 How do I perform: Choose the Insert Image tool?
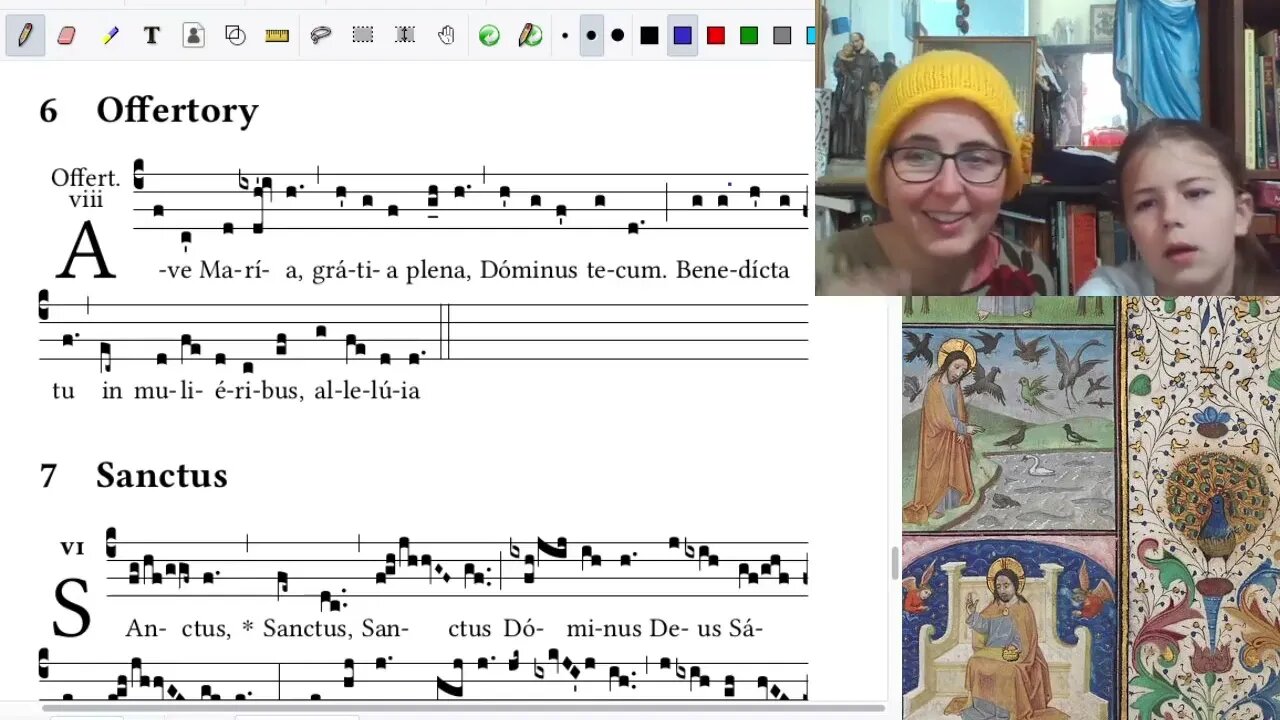(x=194, y=35)
